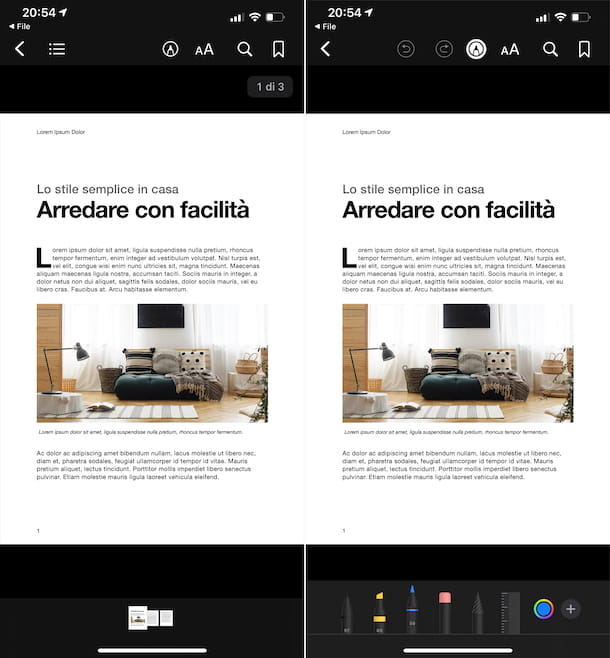
Task: Open search in the left screen
Action: (x=244, y=49)
